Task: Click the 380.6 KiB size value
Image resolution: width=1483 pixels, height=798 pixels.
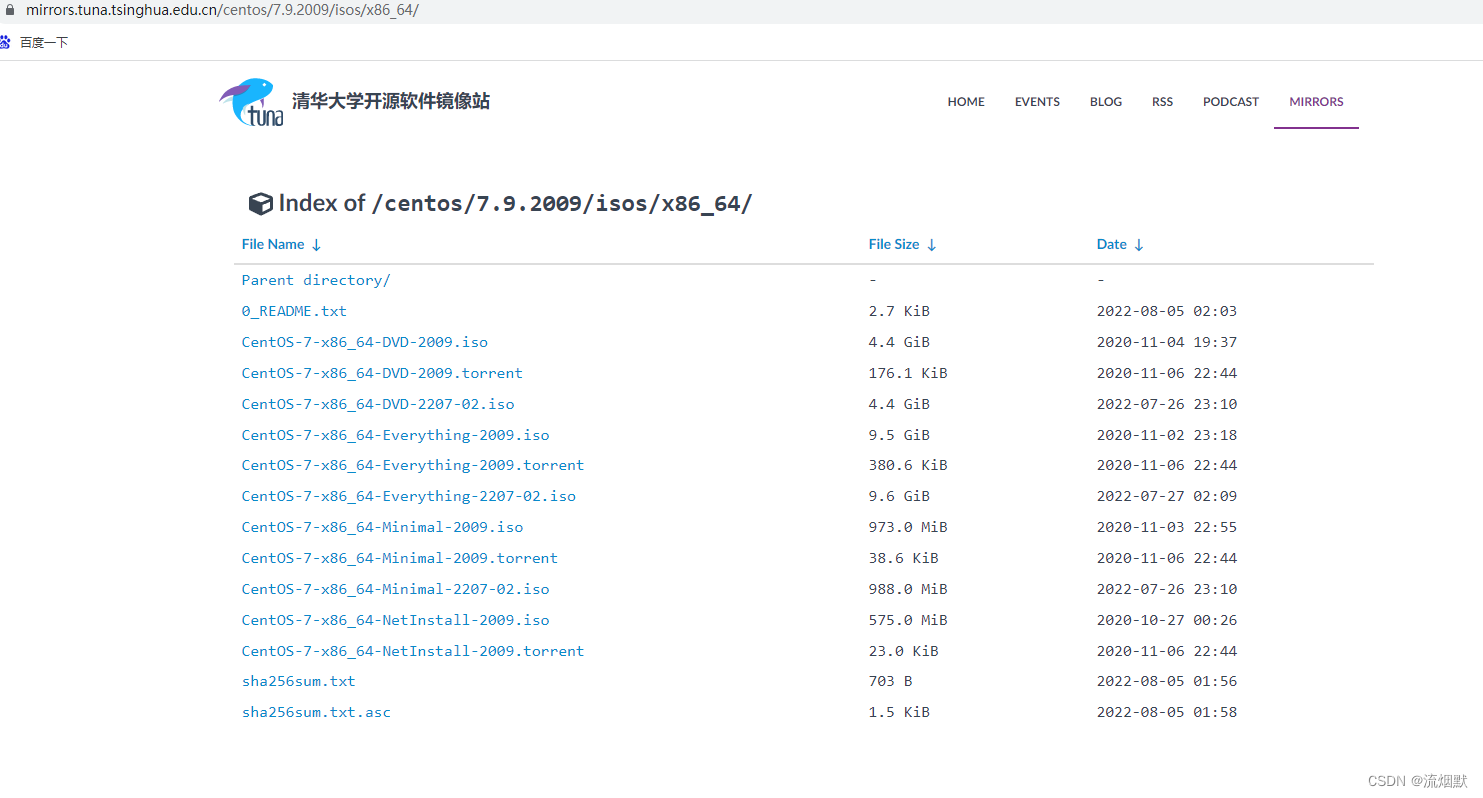Action: (908, 465)
